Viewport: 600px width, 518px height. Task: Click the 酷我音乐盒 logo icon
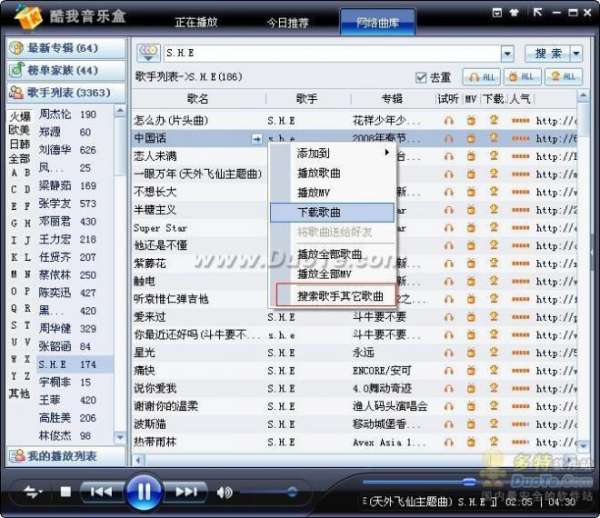pos(29,17)
